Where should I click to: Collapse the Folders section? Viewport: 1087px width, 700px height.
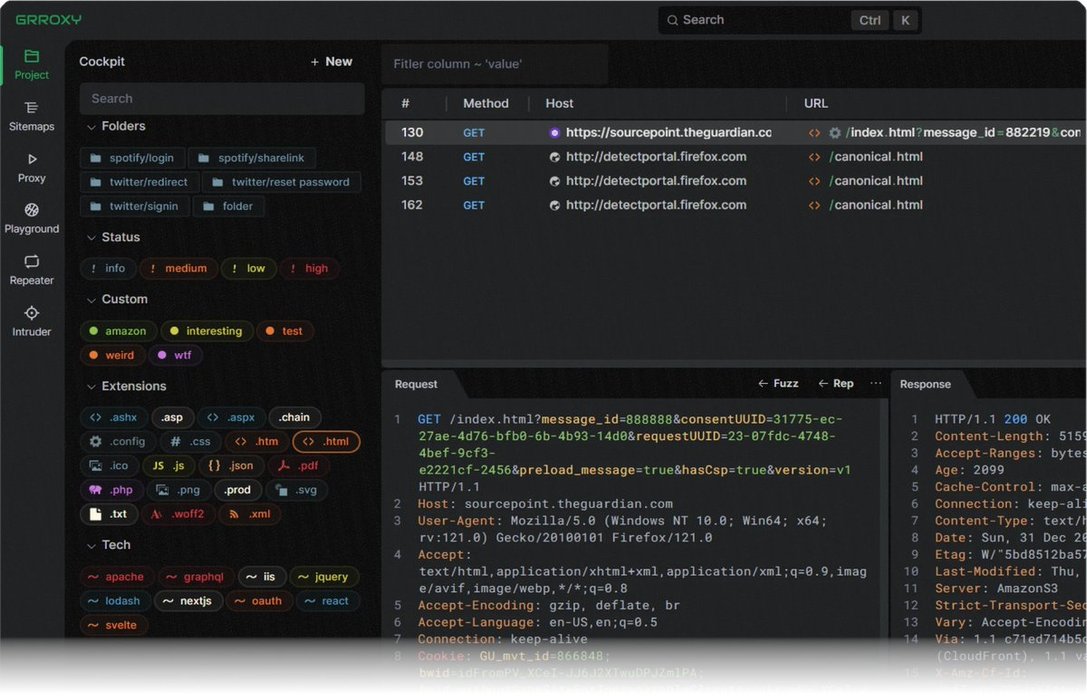pos(92,127)
